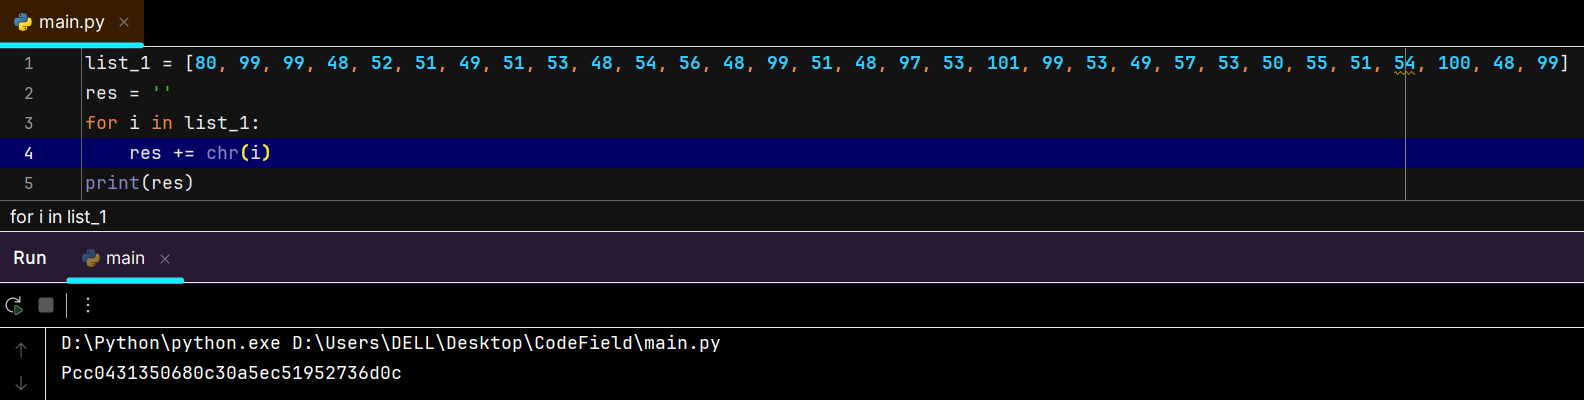Click the Run tool window title
Viewport: 1584px width, 400px height.
coord(30,258)
